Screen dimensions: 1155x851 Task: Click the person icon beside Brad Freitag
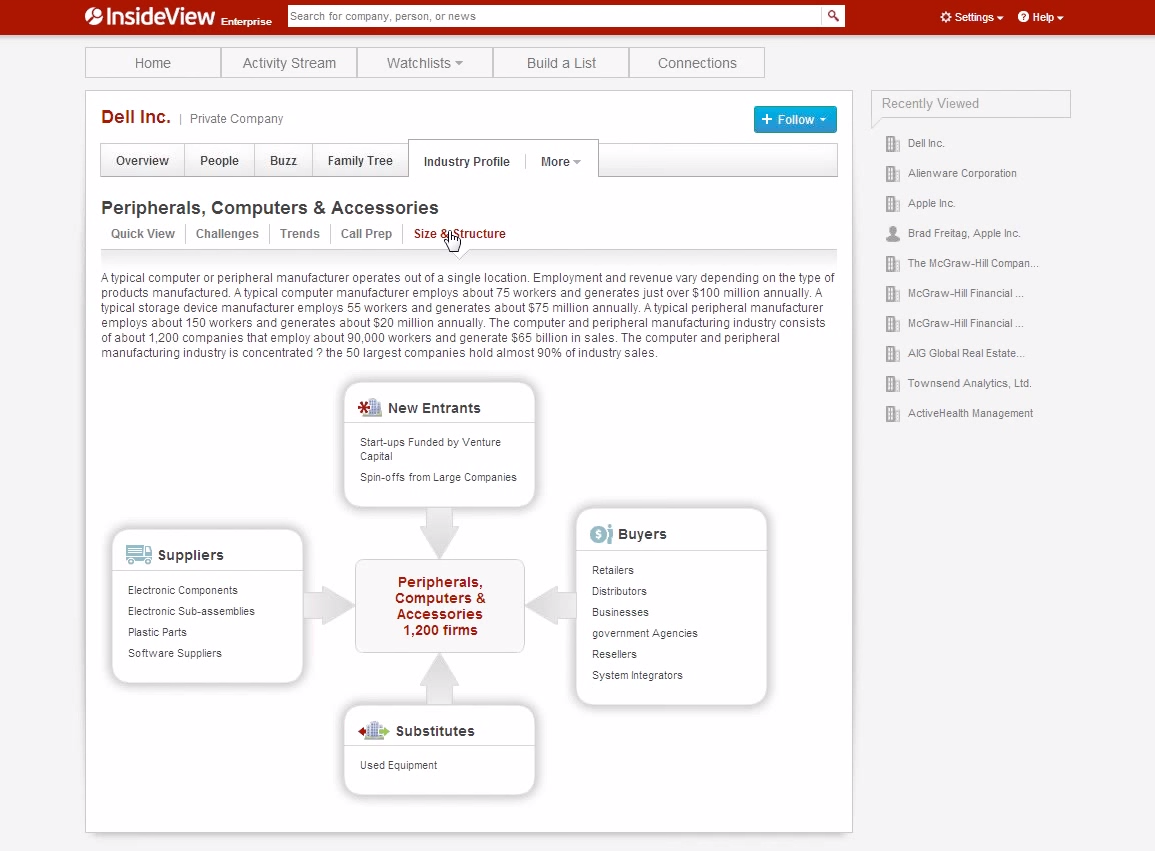[892, 233]
